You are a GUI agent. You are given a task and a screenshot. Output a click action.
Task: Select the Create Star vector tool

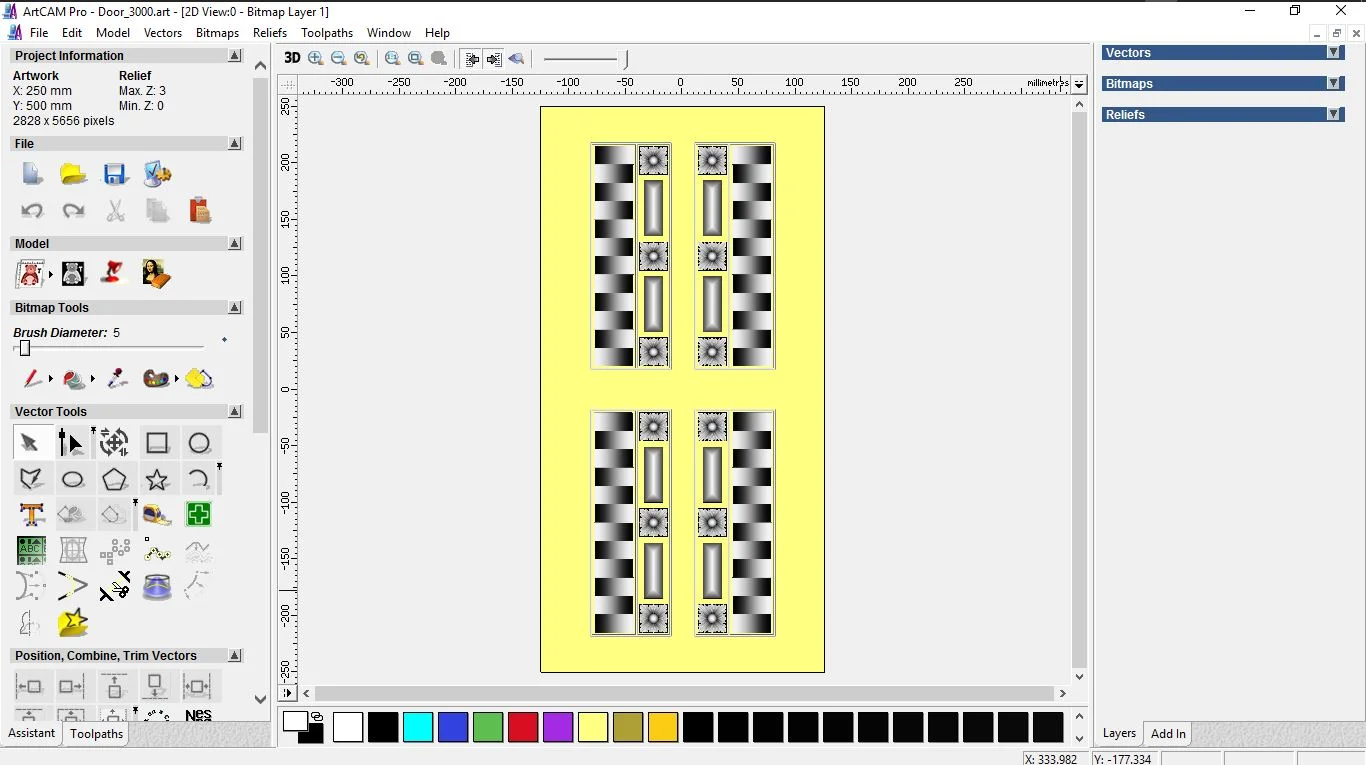tap(157, 479)
